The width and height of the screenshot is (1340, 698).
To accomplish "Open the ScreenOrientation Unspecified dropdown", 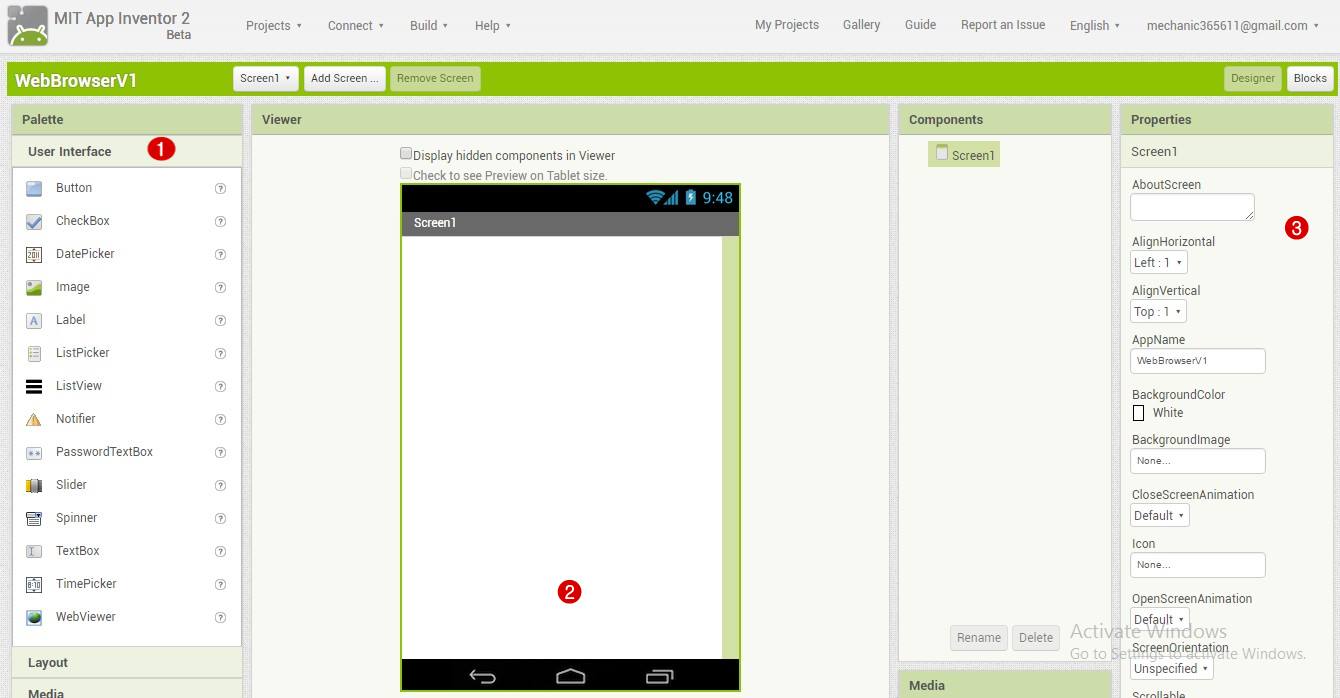I will pos(1172,669).
